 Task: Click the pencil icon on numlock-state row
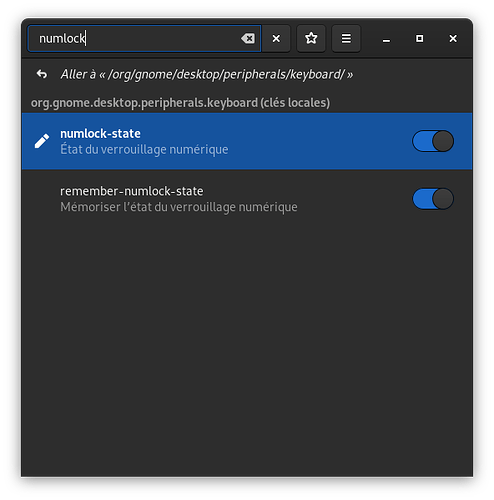click(x=42, y=141)
